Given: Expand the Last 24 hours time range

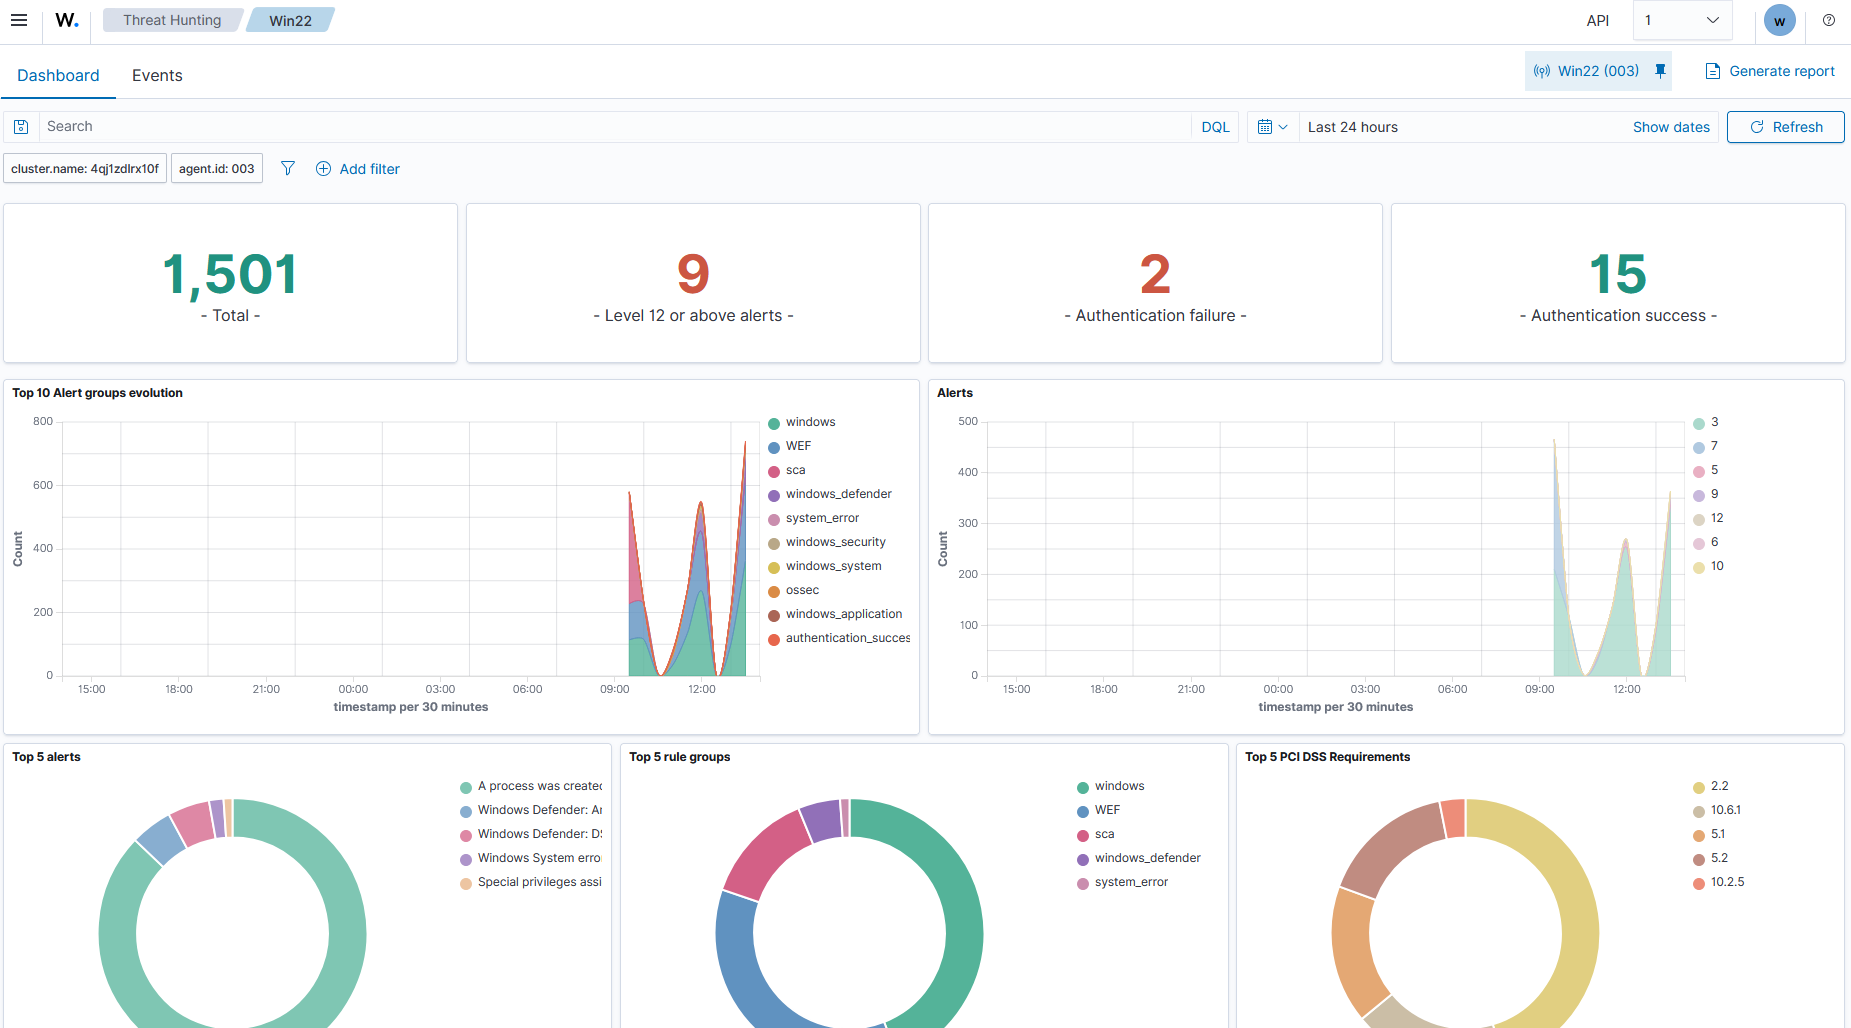Looking at the screenshot, I should pyautogui.click(x=1353, y=127).
